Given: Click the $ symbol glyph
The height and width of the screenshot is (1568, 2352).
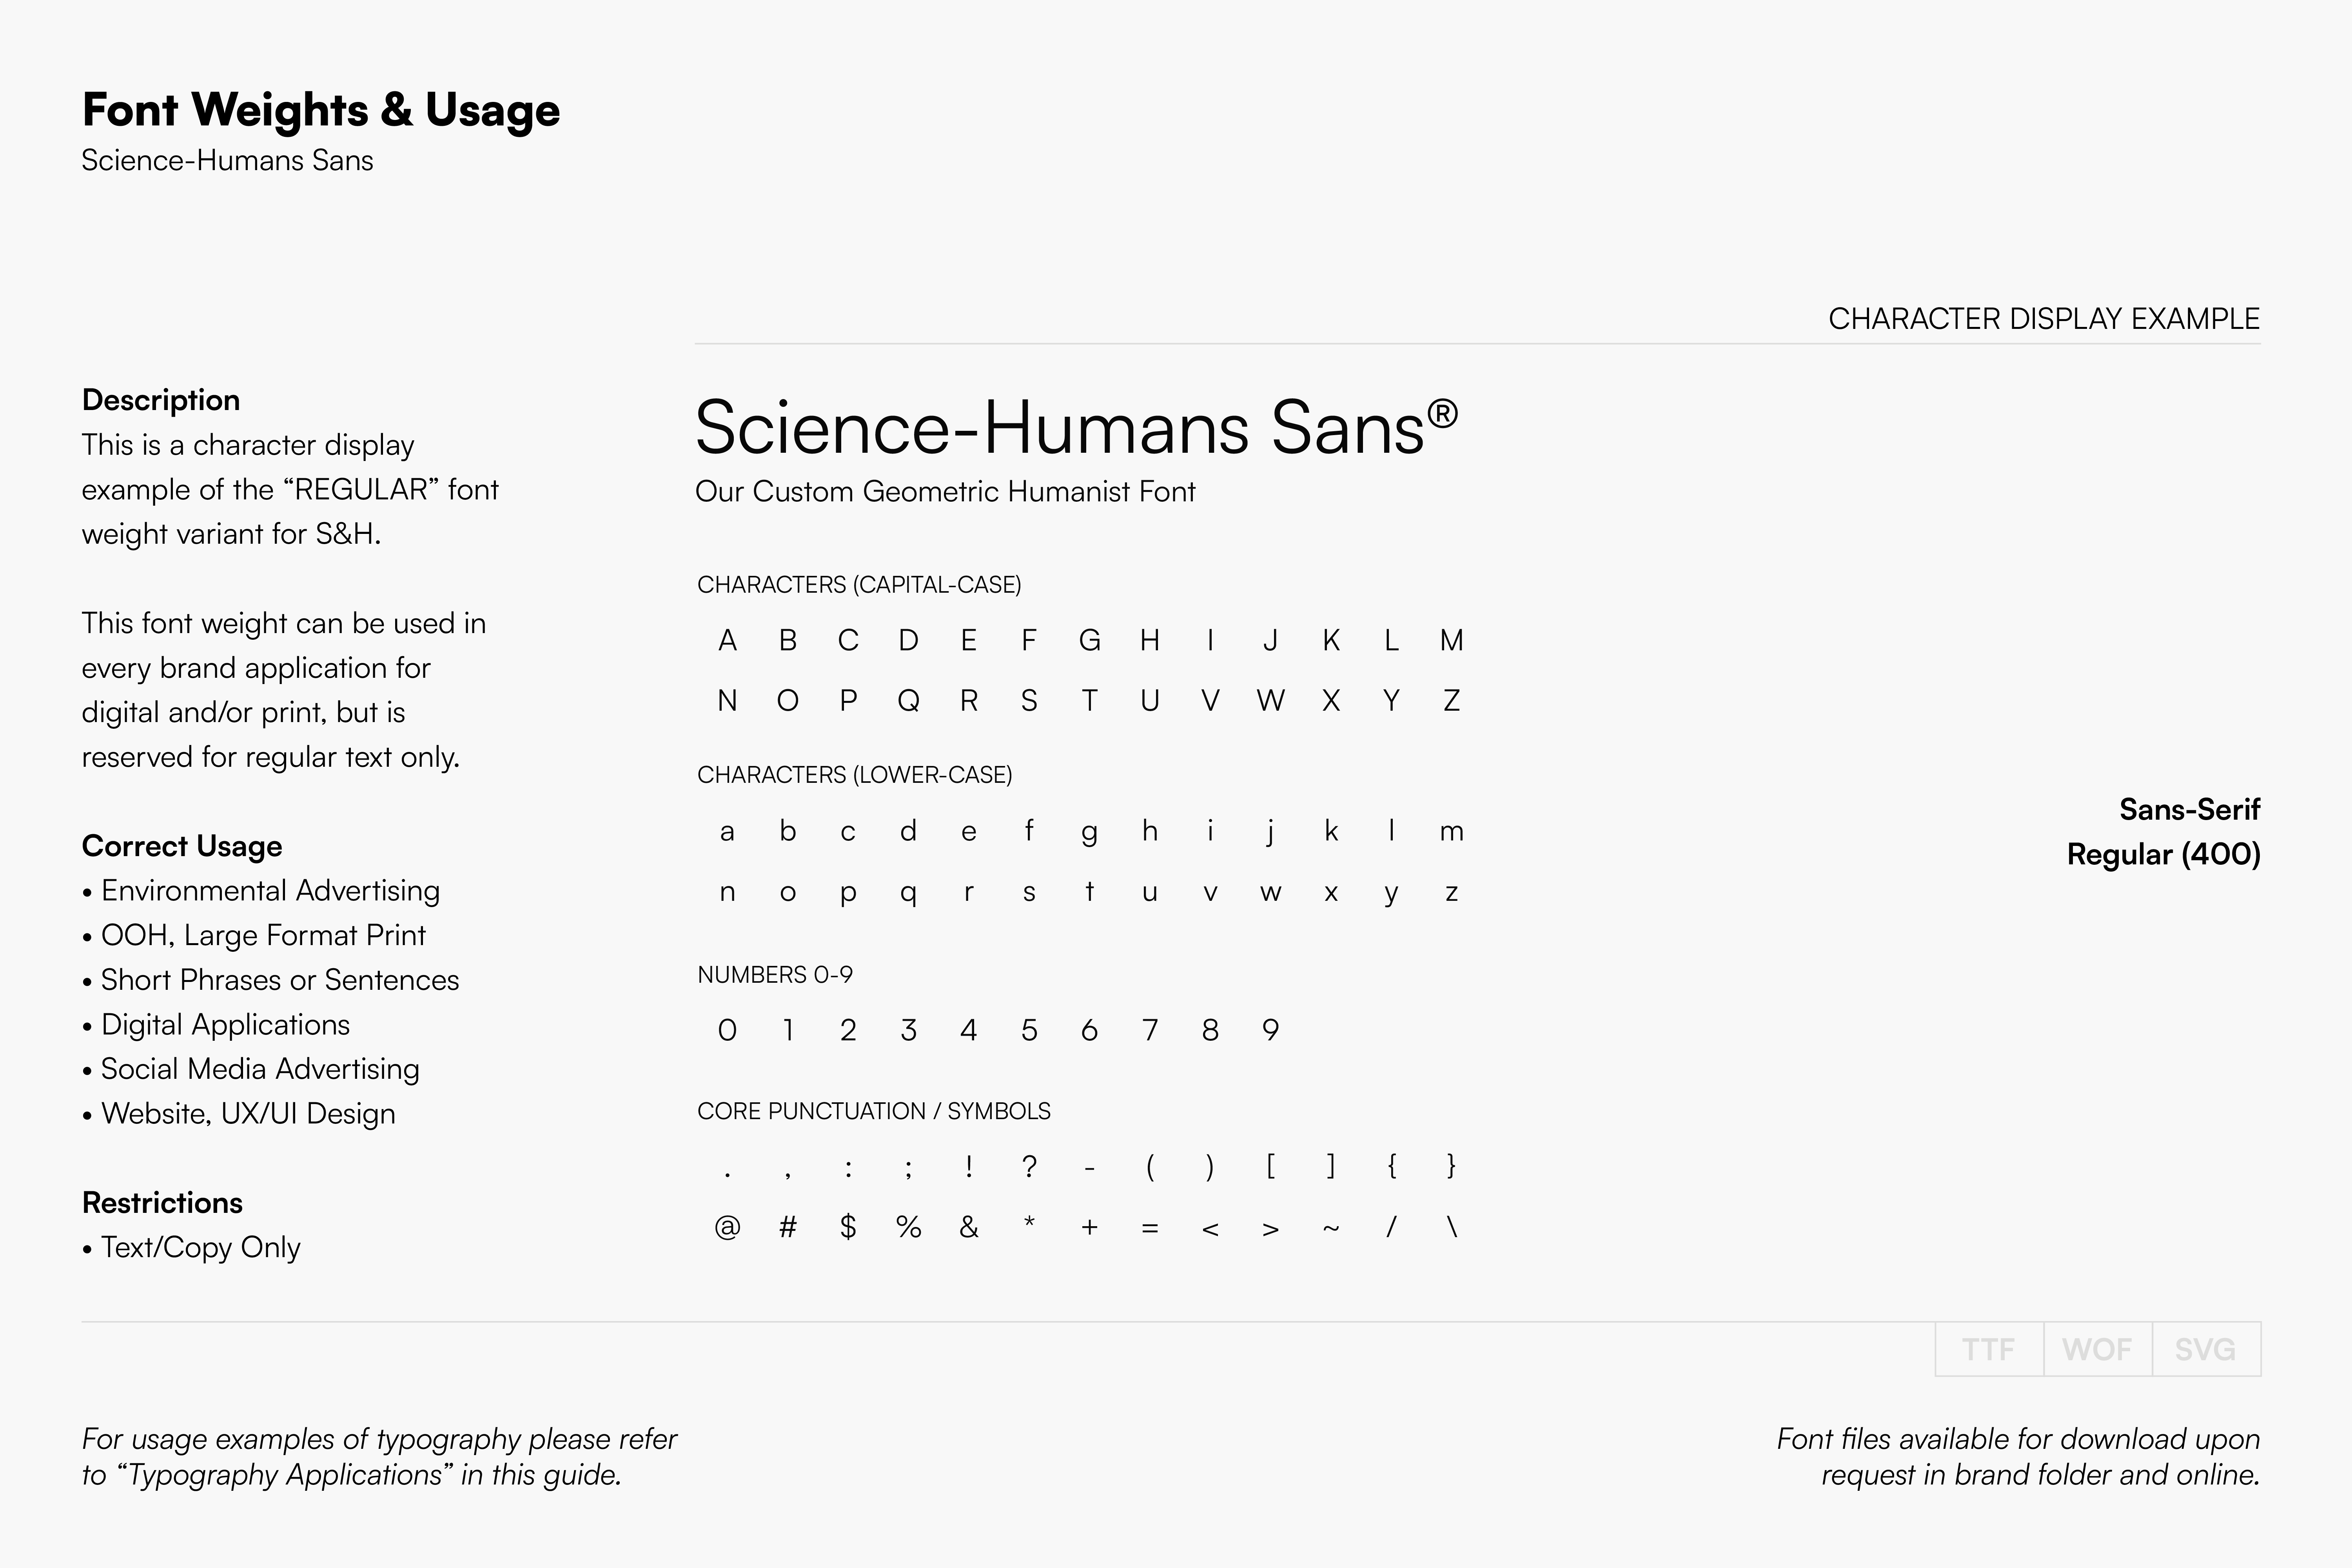Looking at the screenshot, I should (x=848, y=1227).
